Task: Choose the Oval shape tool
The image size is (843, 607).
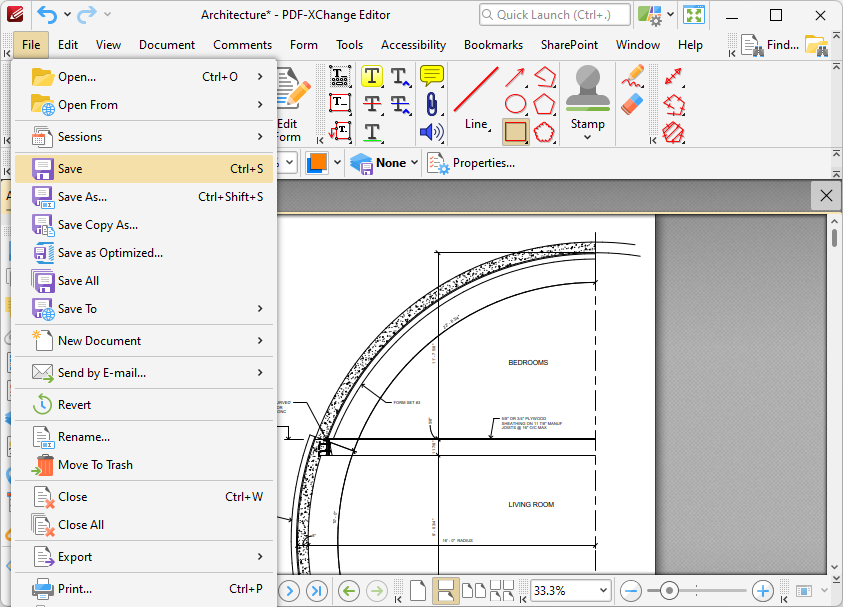Action: click(515, 104)
